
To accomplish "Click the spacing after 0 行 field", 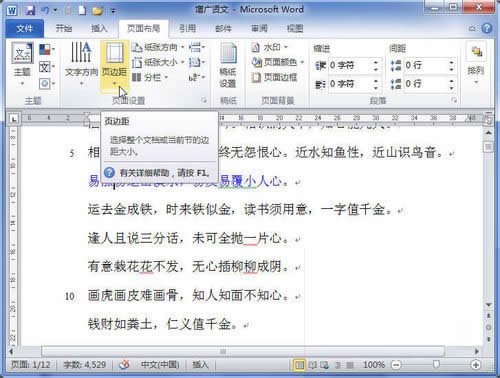I will [x=425, y=84].
